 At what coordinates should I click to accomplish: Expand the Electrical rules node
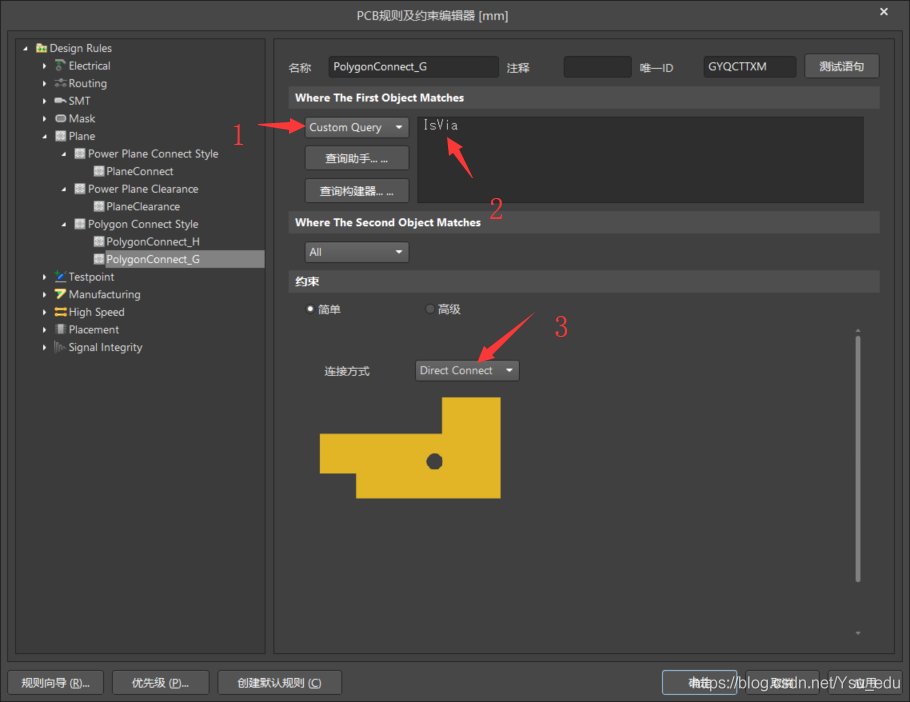(45, 66)
